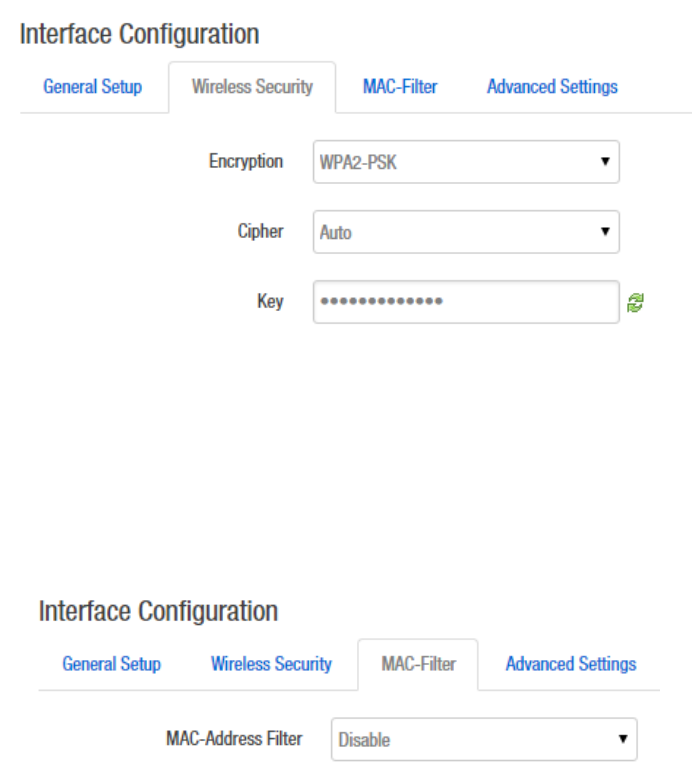Go to Advanced Settings tab in lower panel

[571, 664]
